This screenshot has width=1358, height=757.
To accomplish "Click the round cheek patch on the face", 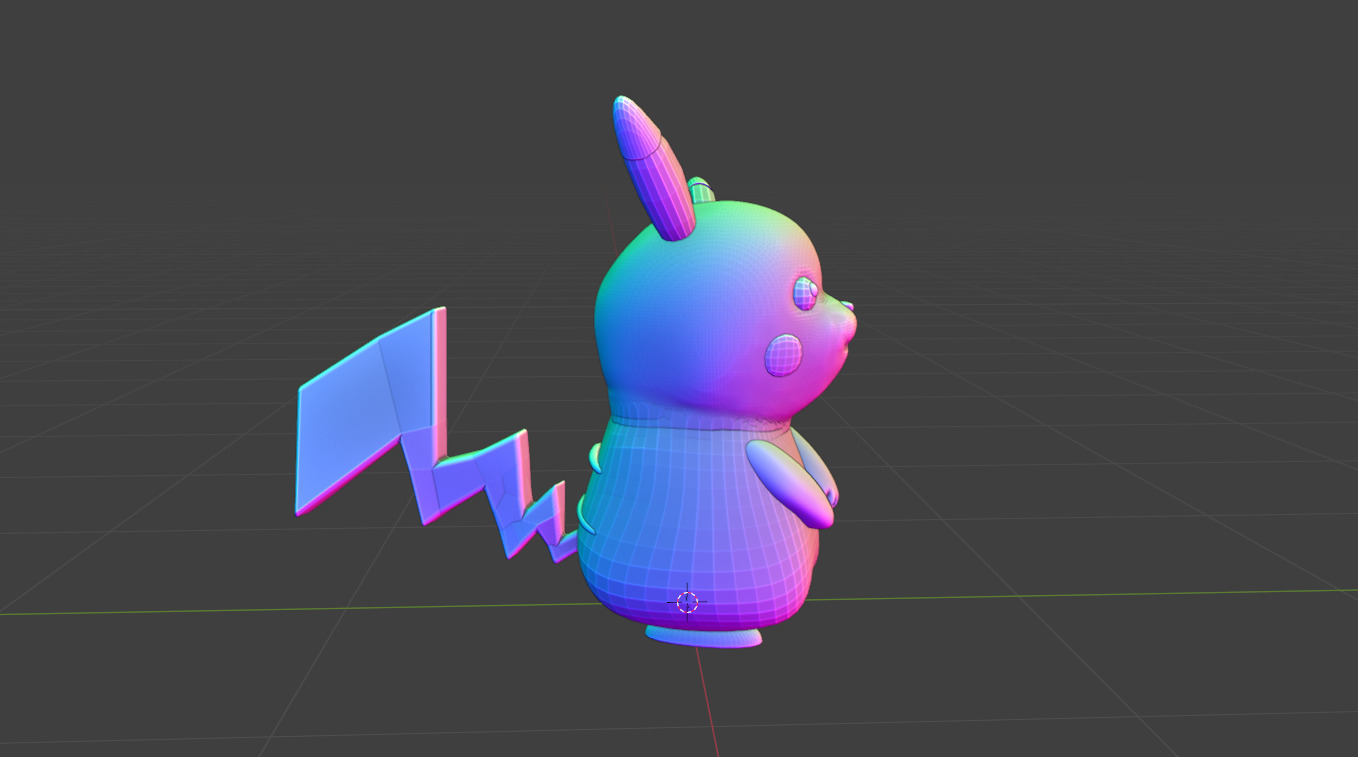I will pyautogui.click(x=784, y=354).
